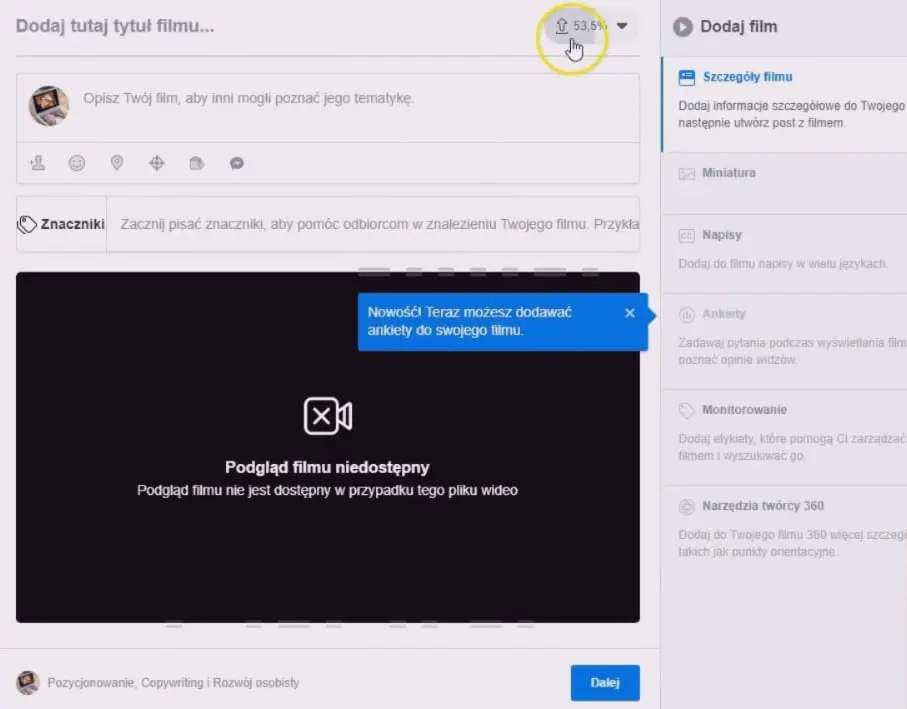This screenshot has height=709, width=907.
Task: Click the Szczegóły filmu icon
Action: pyautogui.click(x=687, y=77)
